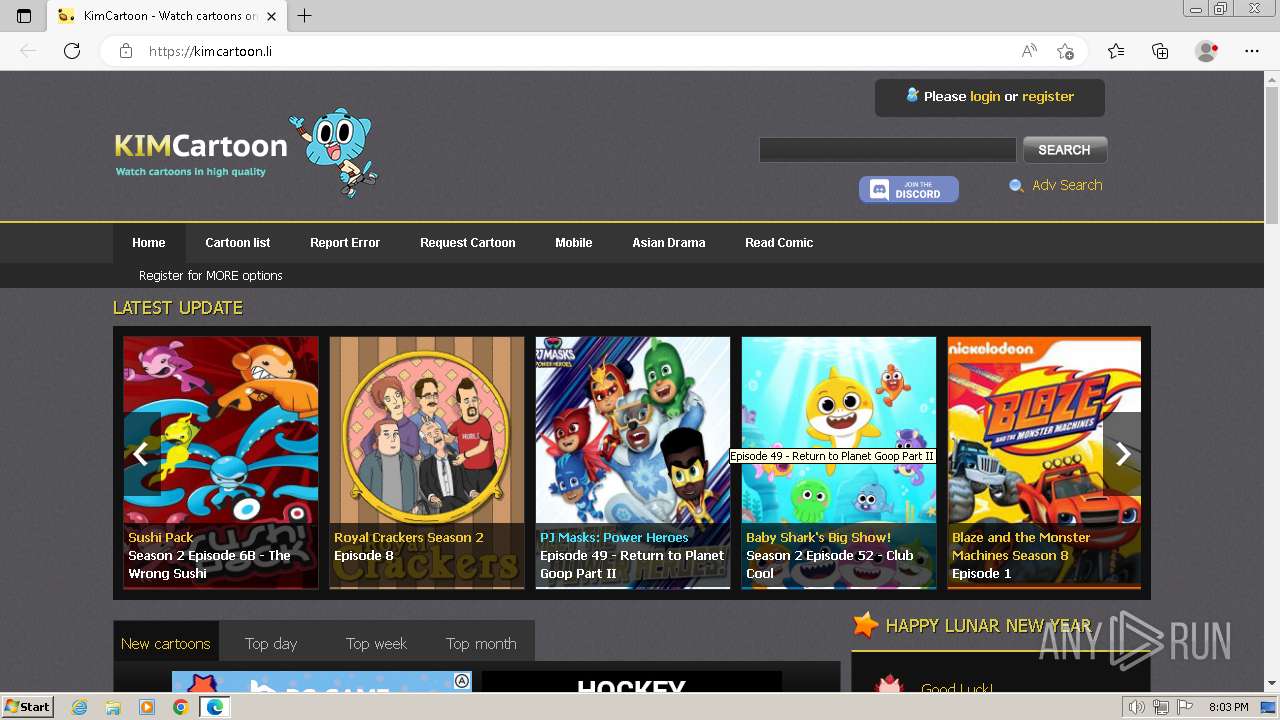Viewport: 1280px width, 720px height.
Task: Open the Favorites list icon
Action: pos(1116,51)
